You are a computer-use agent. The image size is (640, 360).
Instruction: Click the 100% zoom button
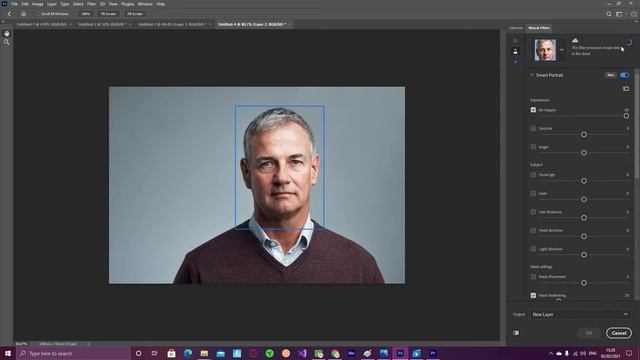pos(86,14)
